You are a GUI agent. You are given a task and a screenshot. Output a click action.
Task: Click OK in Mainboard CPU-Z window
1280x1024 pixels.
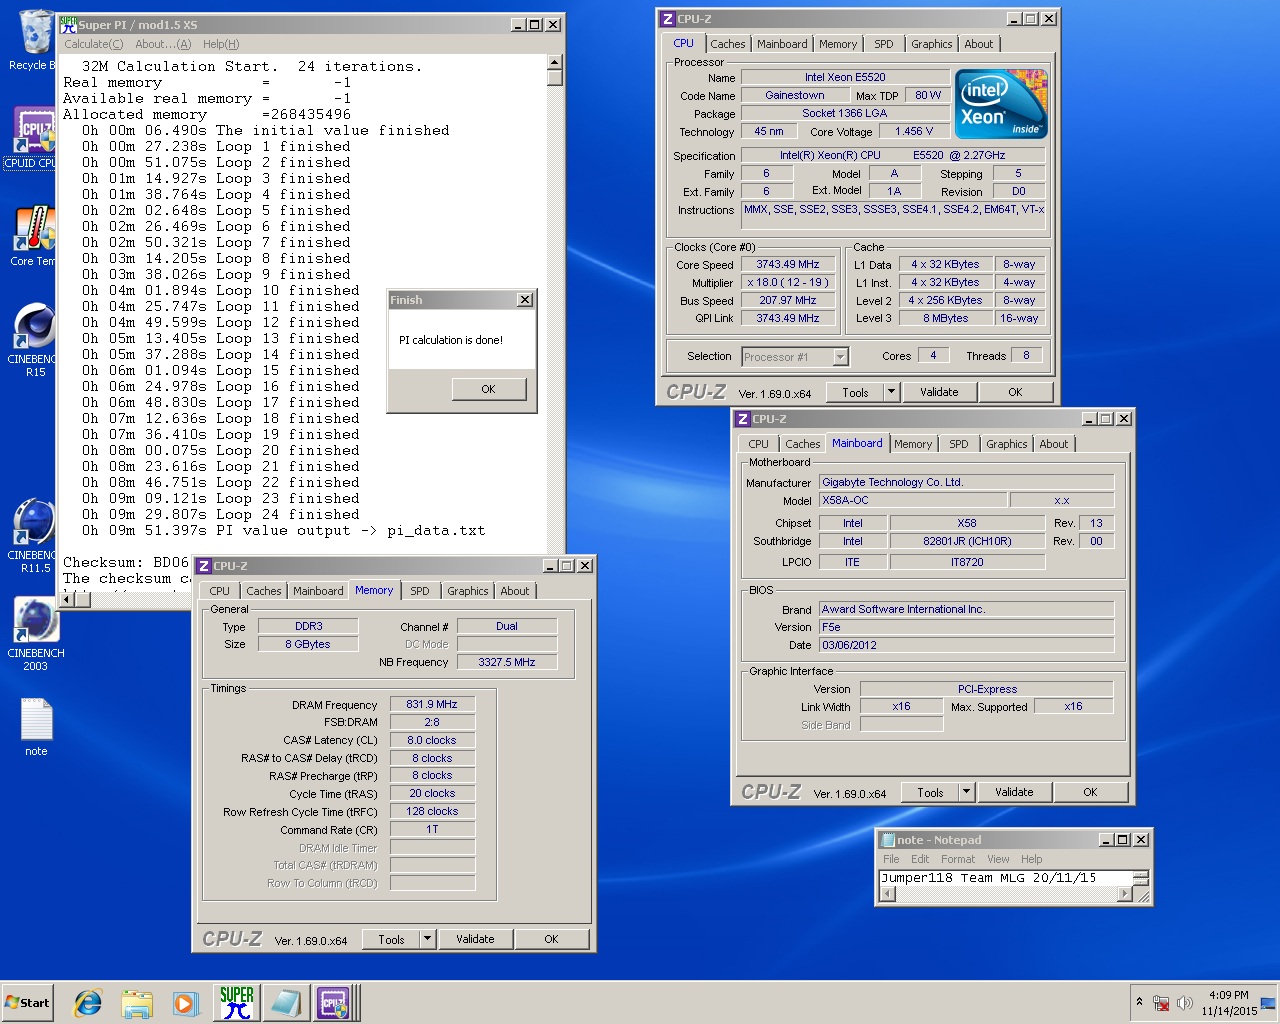(x=1090, y=792)
